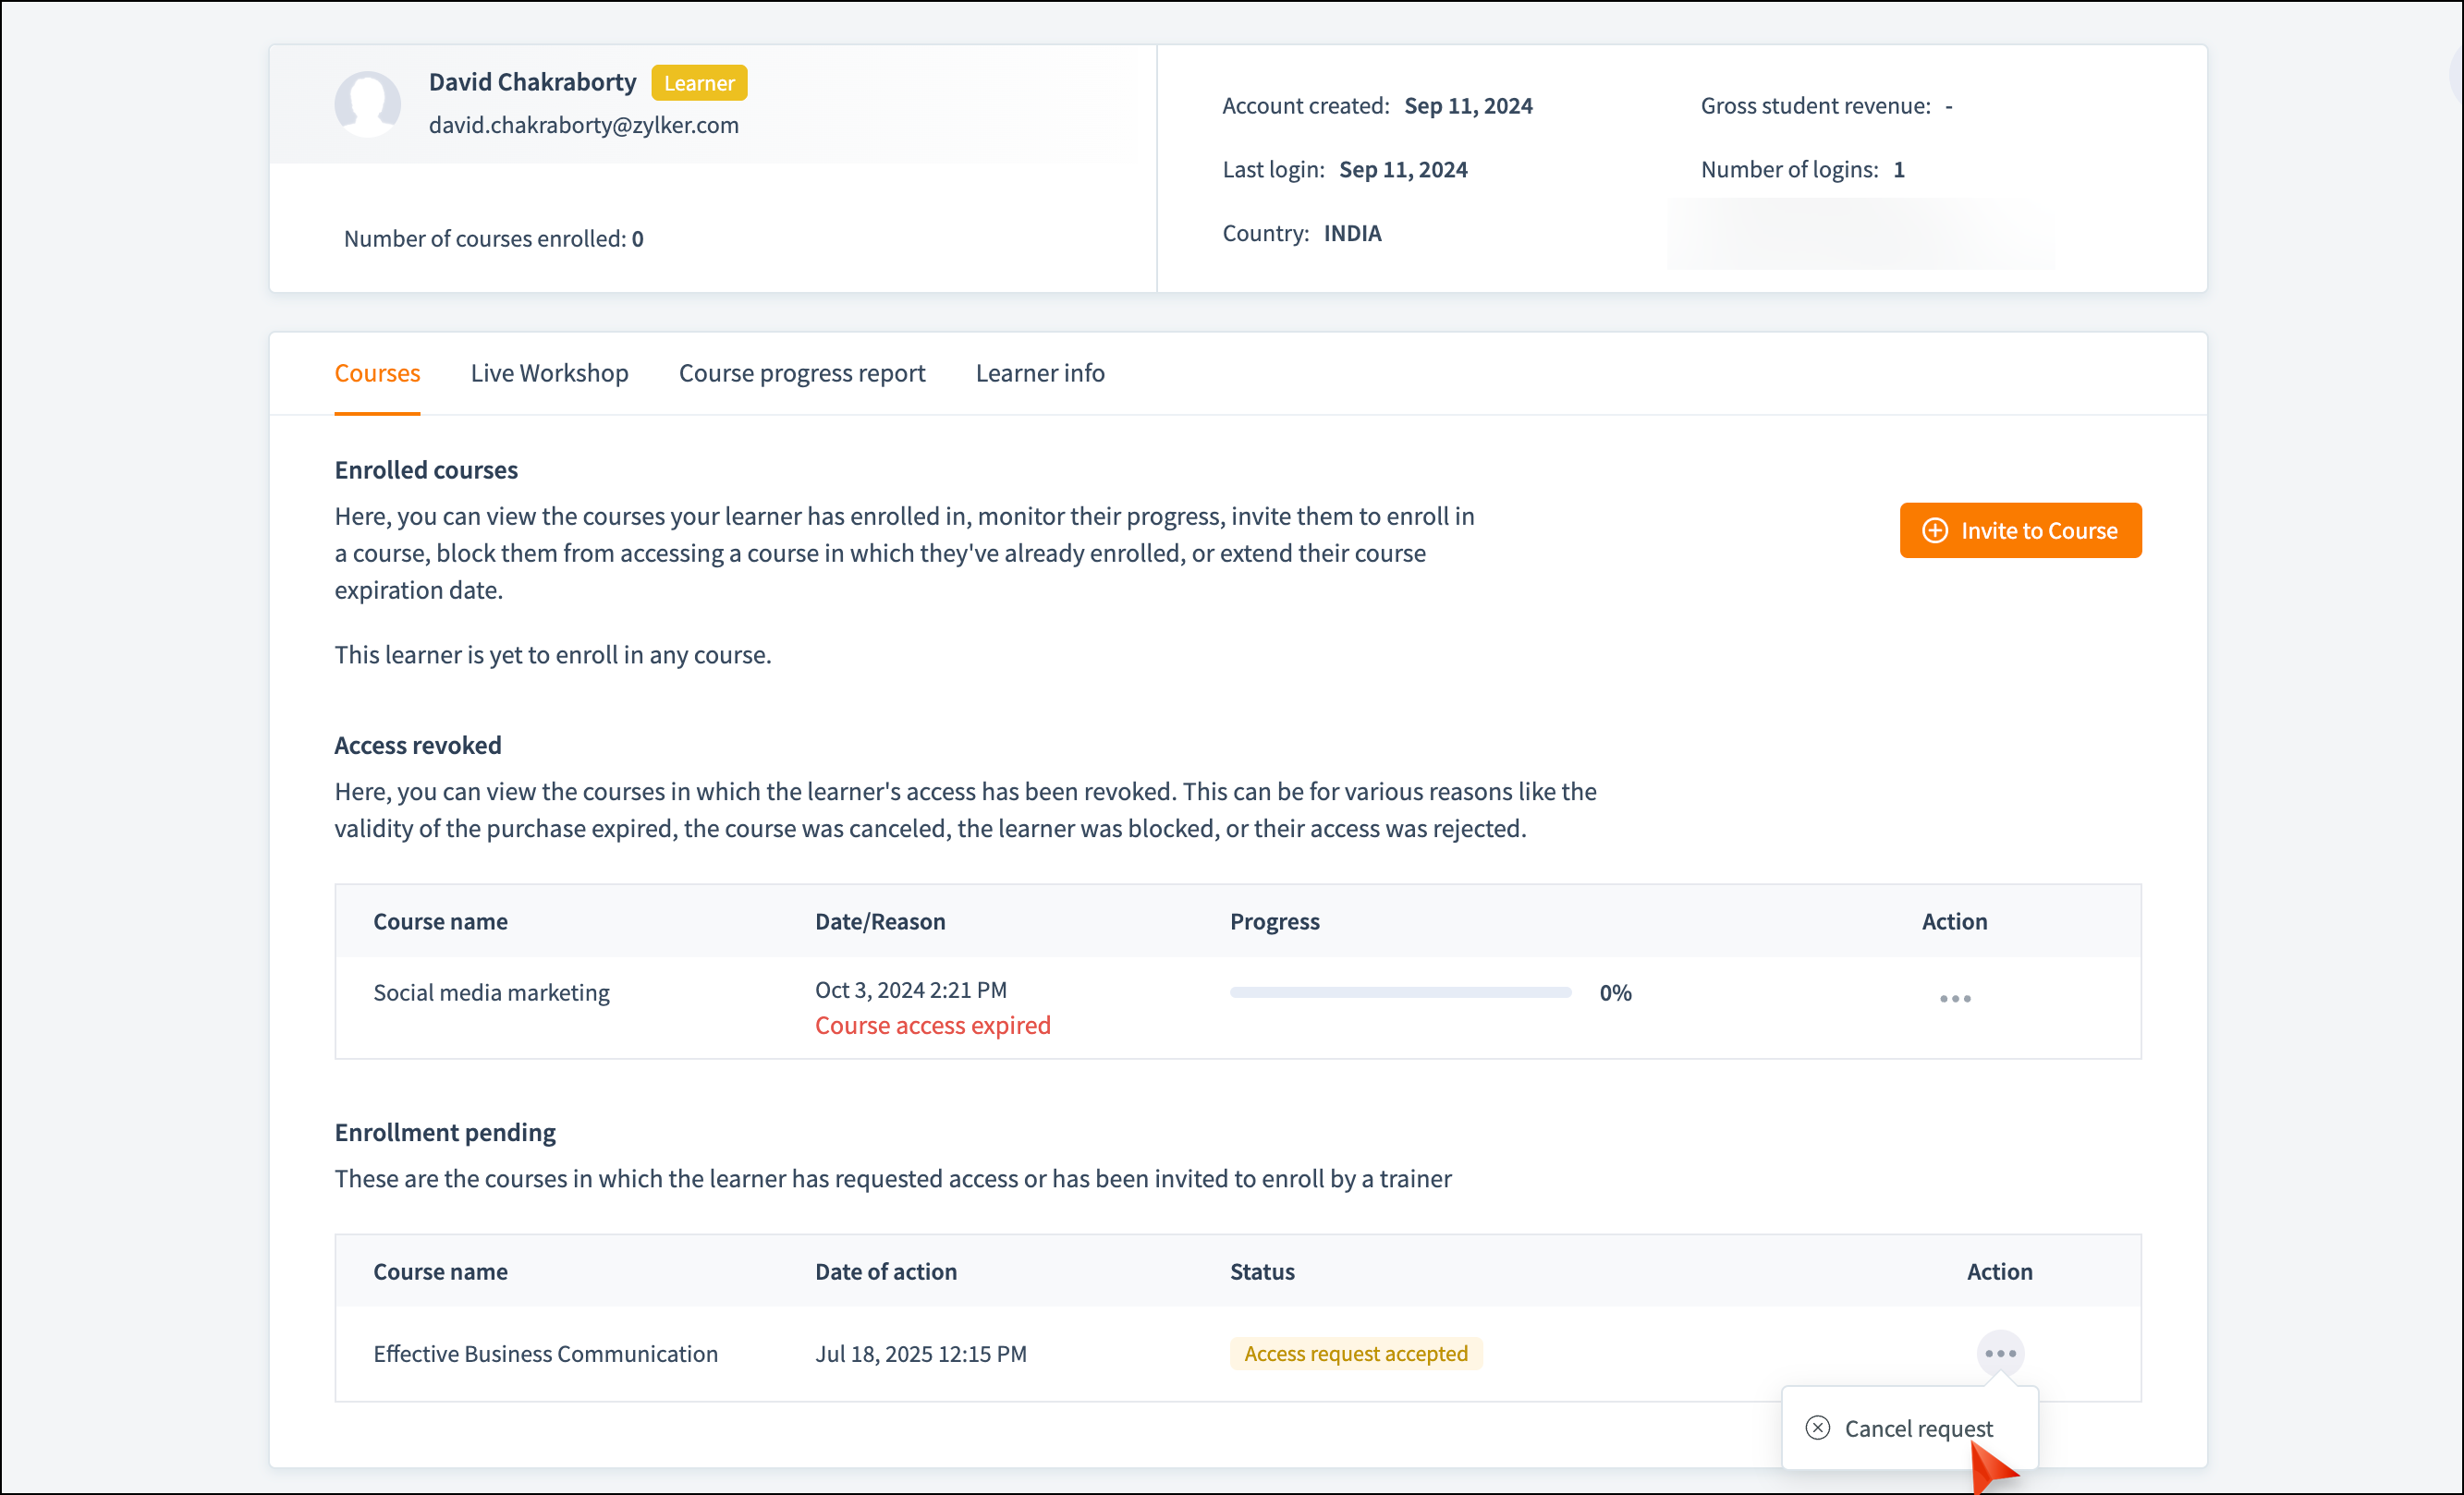Click Effective Business Communication course name
The width and height of the screenshot is (2464, 1495).
[x=545, y=1353]
